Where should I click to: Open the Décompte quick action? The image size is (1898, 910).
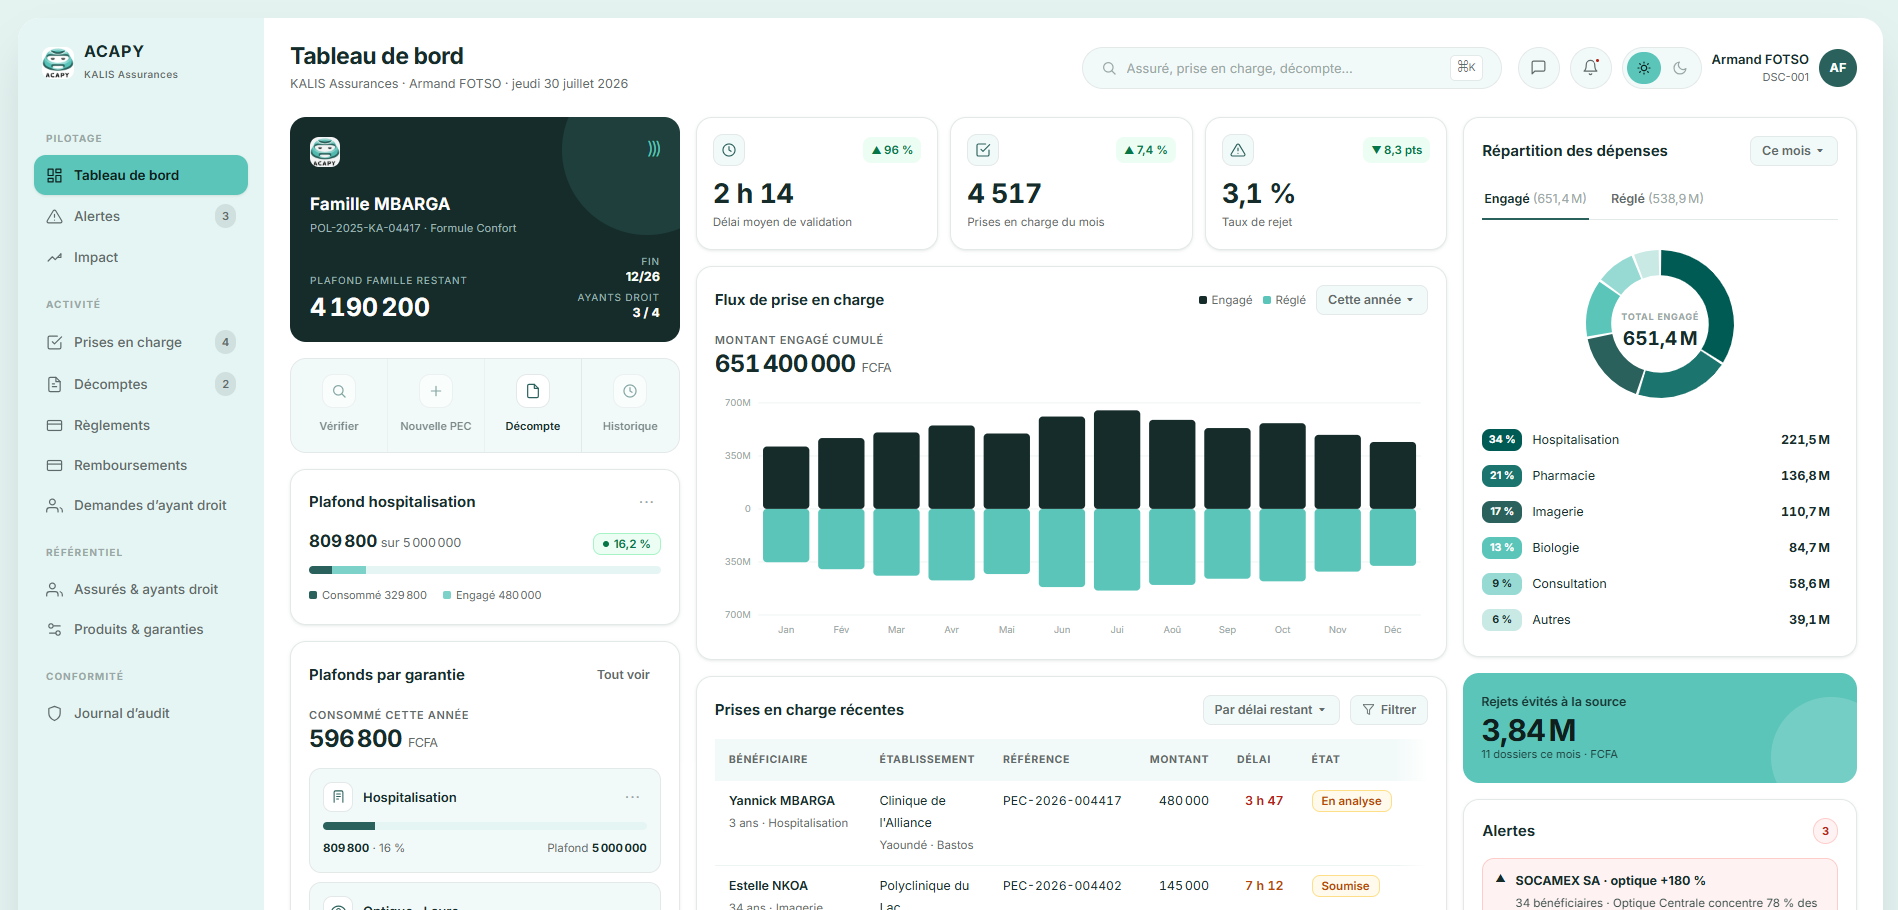tap(533, 406)
